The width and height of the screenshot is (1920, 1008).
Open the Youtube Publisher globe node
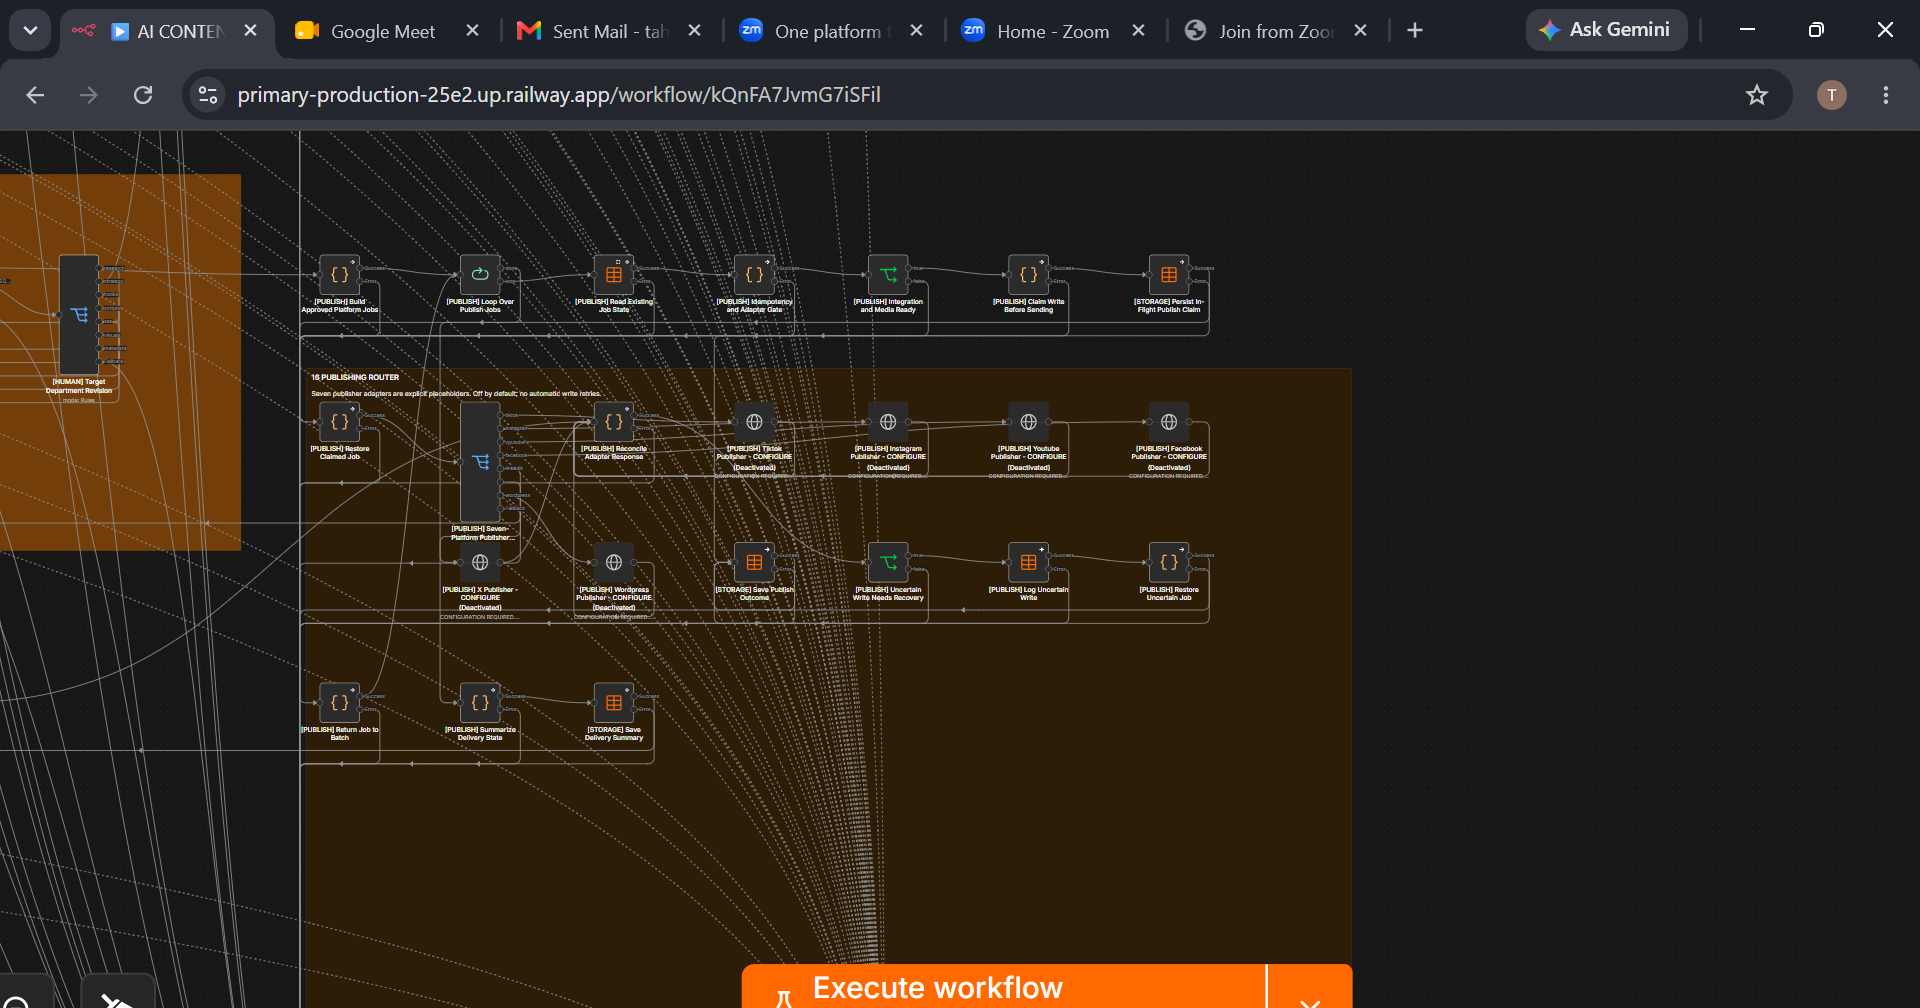pyautogui.click(x=1028, y=422)
